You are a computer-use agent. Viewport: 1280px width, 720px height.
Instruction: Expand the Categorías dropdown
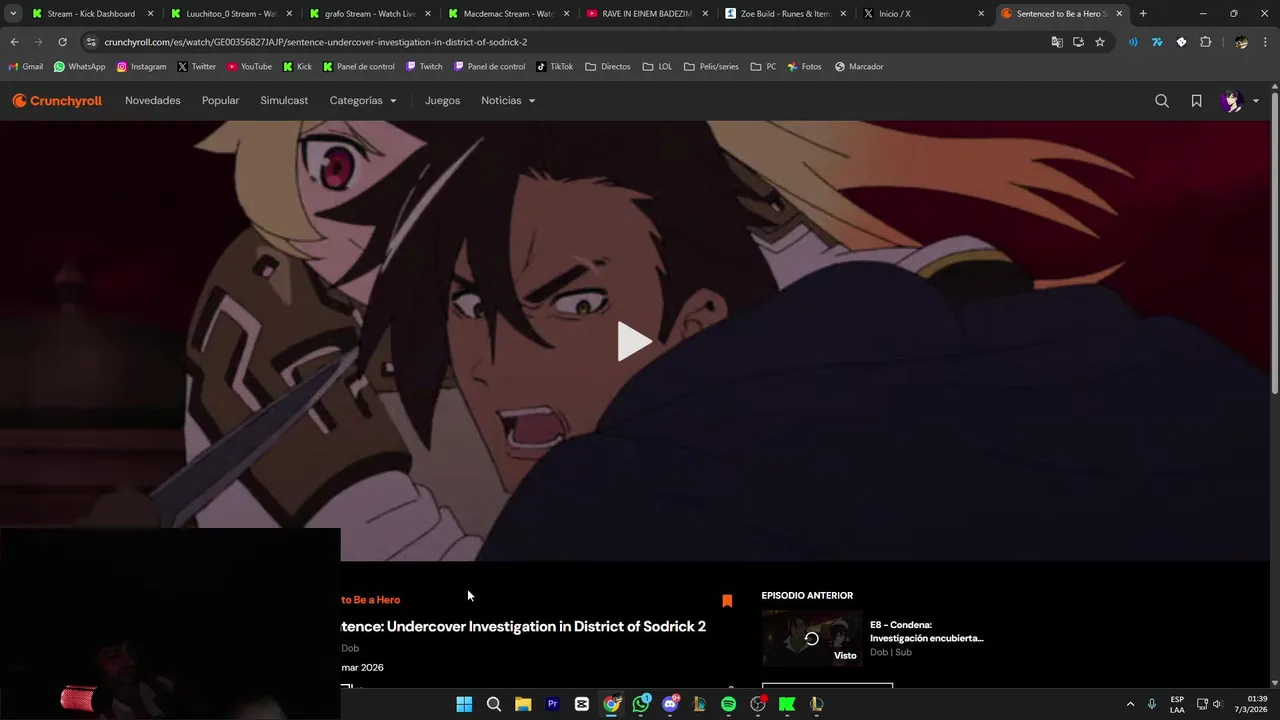click(363, 101)
